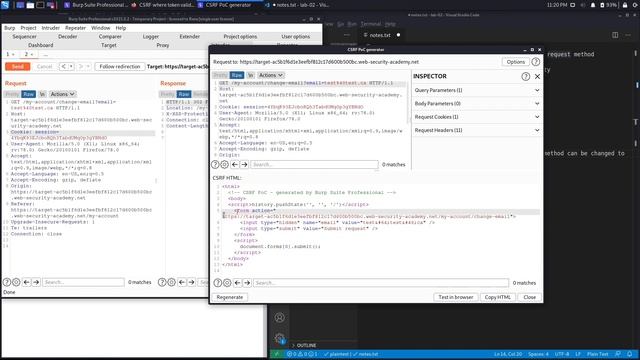
Task: Click help icon under Repeater Response panel
Action: (x=162, y=282)
